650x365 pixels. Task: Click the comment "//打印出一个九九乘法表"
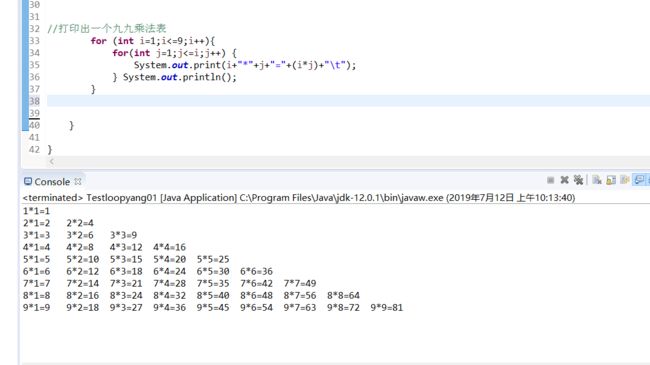pos(107,29)
